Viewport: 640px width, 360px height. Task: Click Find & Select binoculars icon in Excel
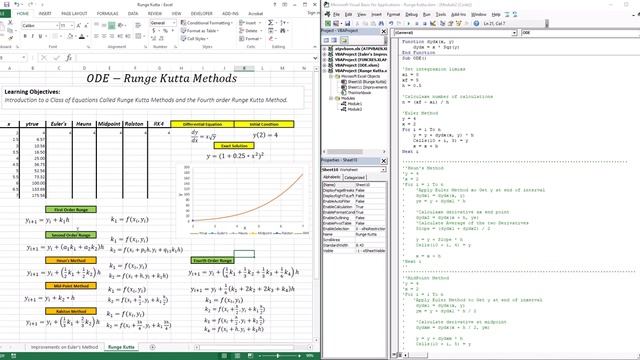(283, 31)
